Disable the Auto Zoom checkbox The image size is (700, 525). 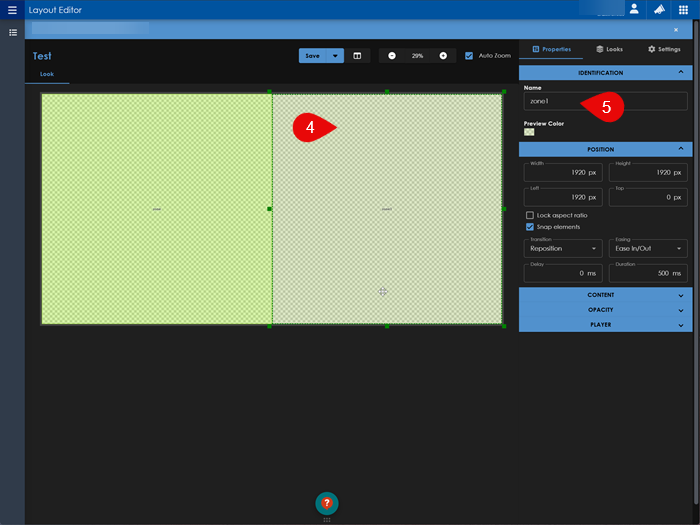[x=470, y=56]
